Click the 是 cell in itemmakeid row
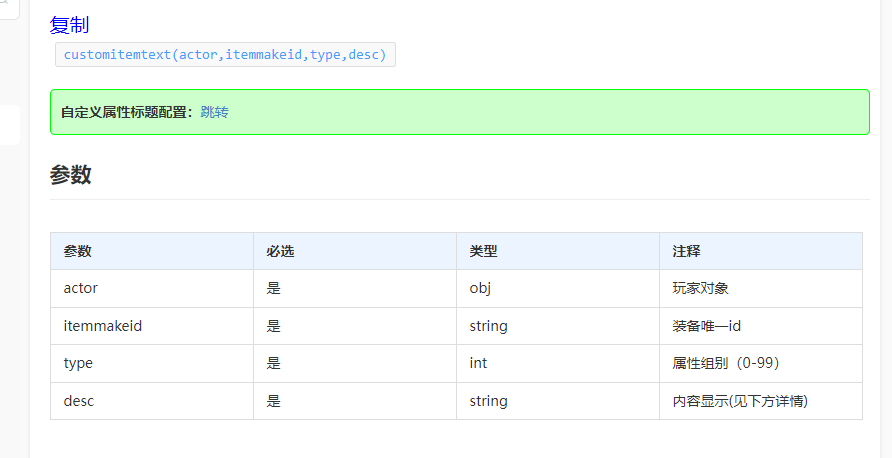This screenshot has width=892, height=458. point(355,326)
